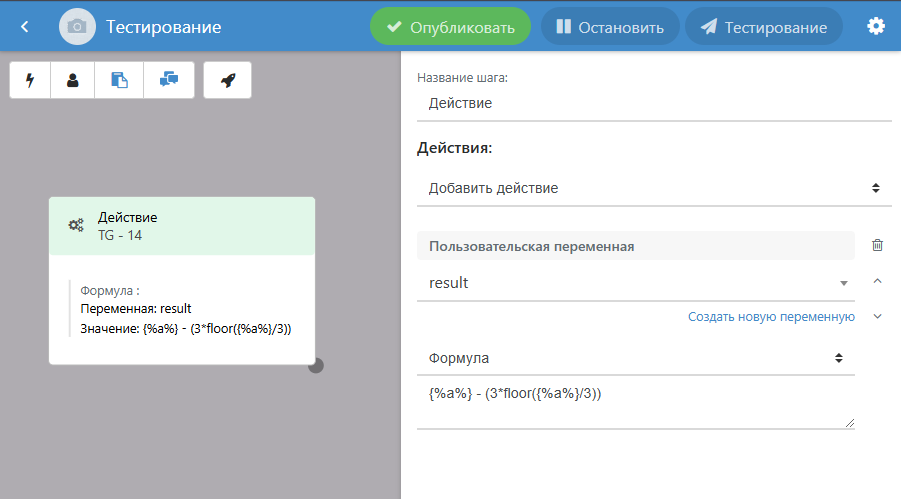The image size is (901, 499).
Task: Open the 'result' variable dropdown
Action: pos(635,283)
